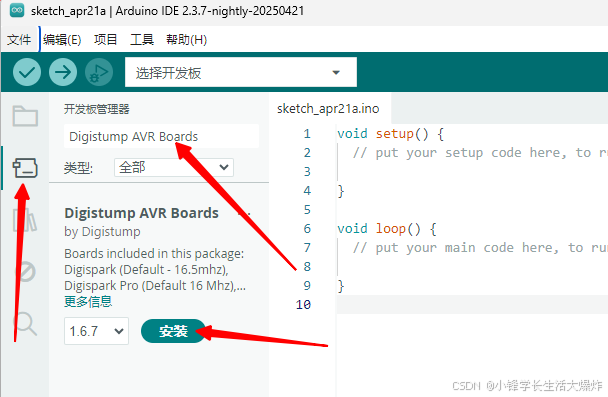Click the 开发板管理器 panel heading
Screen dimensions: 608x397
pyautogui.click(x=97, y=109)
